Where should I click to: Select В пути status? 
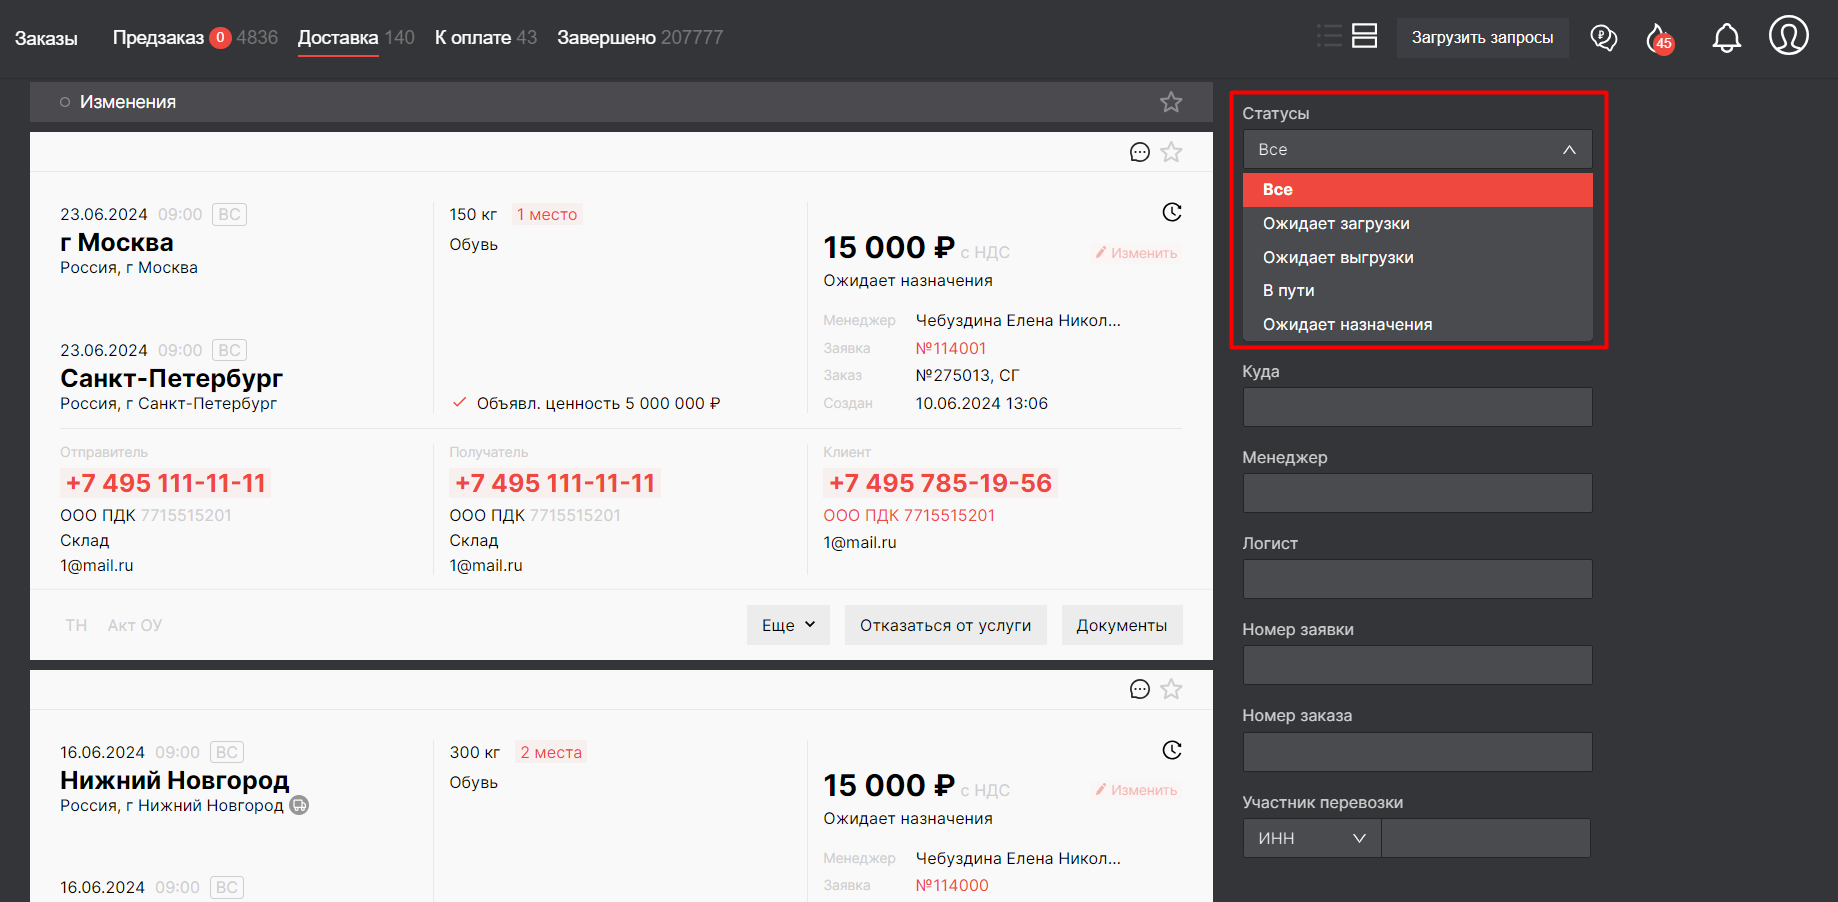[x=1417, y=291]
